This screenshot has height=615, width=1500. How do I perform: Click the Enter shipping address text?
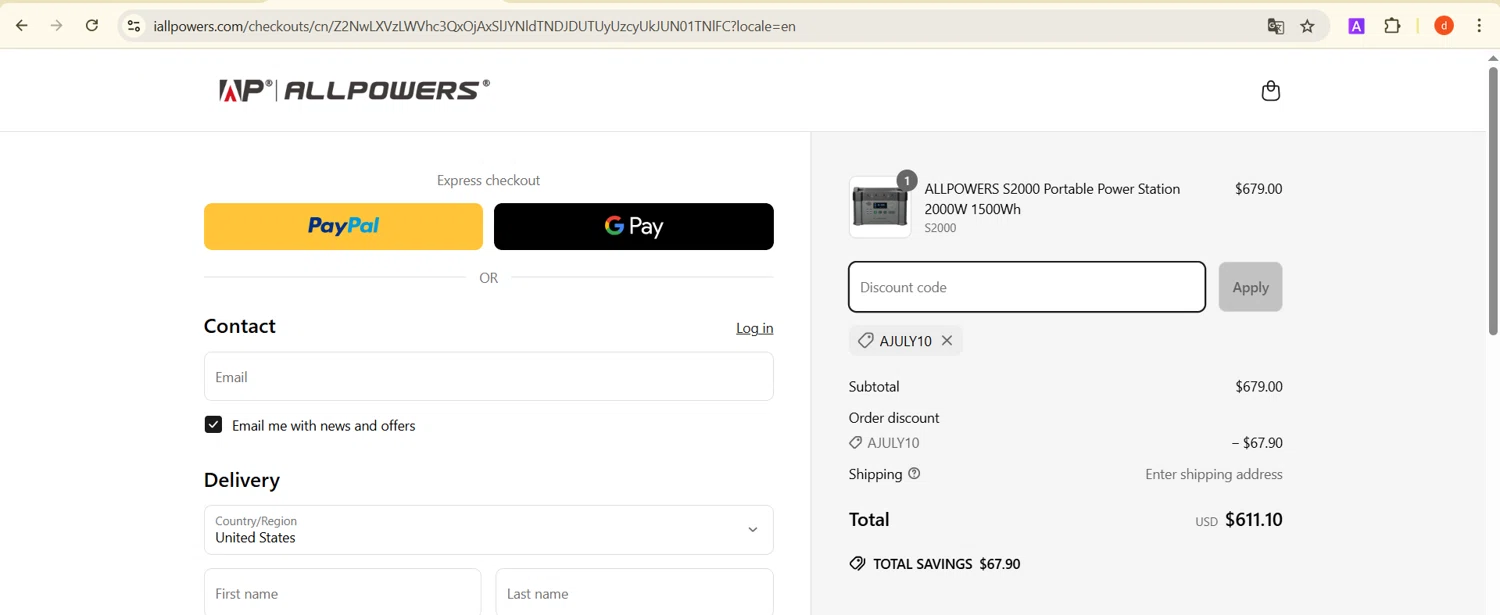[1214, 474]
